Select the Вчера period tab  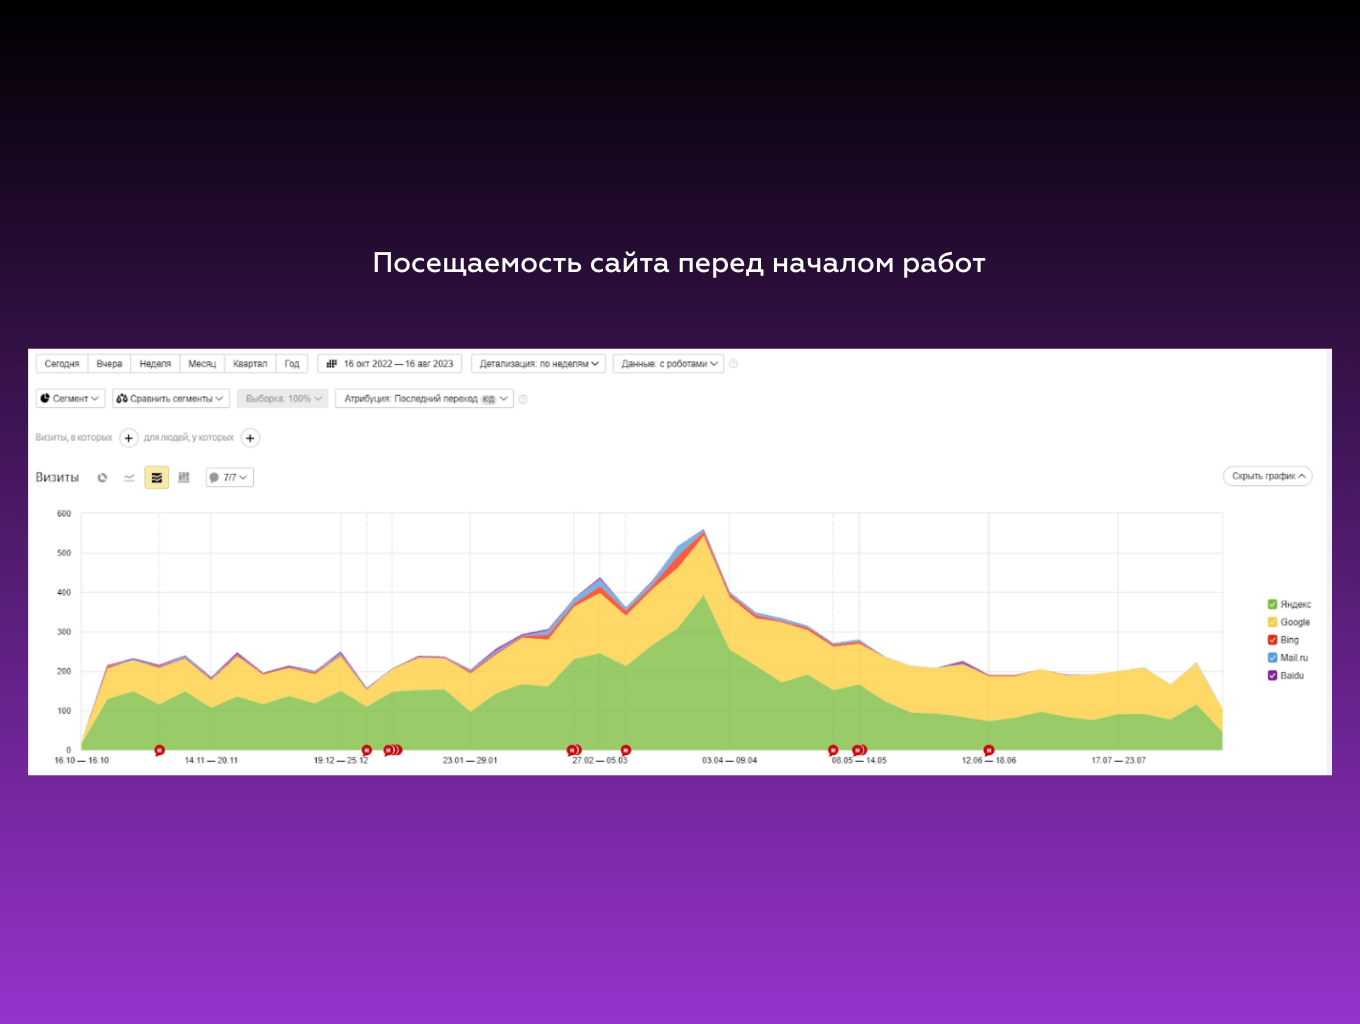pyautogui.click(x=110, y=364)
